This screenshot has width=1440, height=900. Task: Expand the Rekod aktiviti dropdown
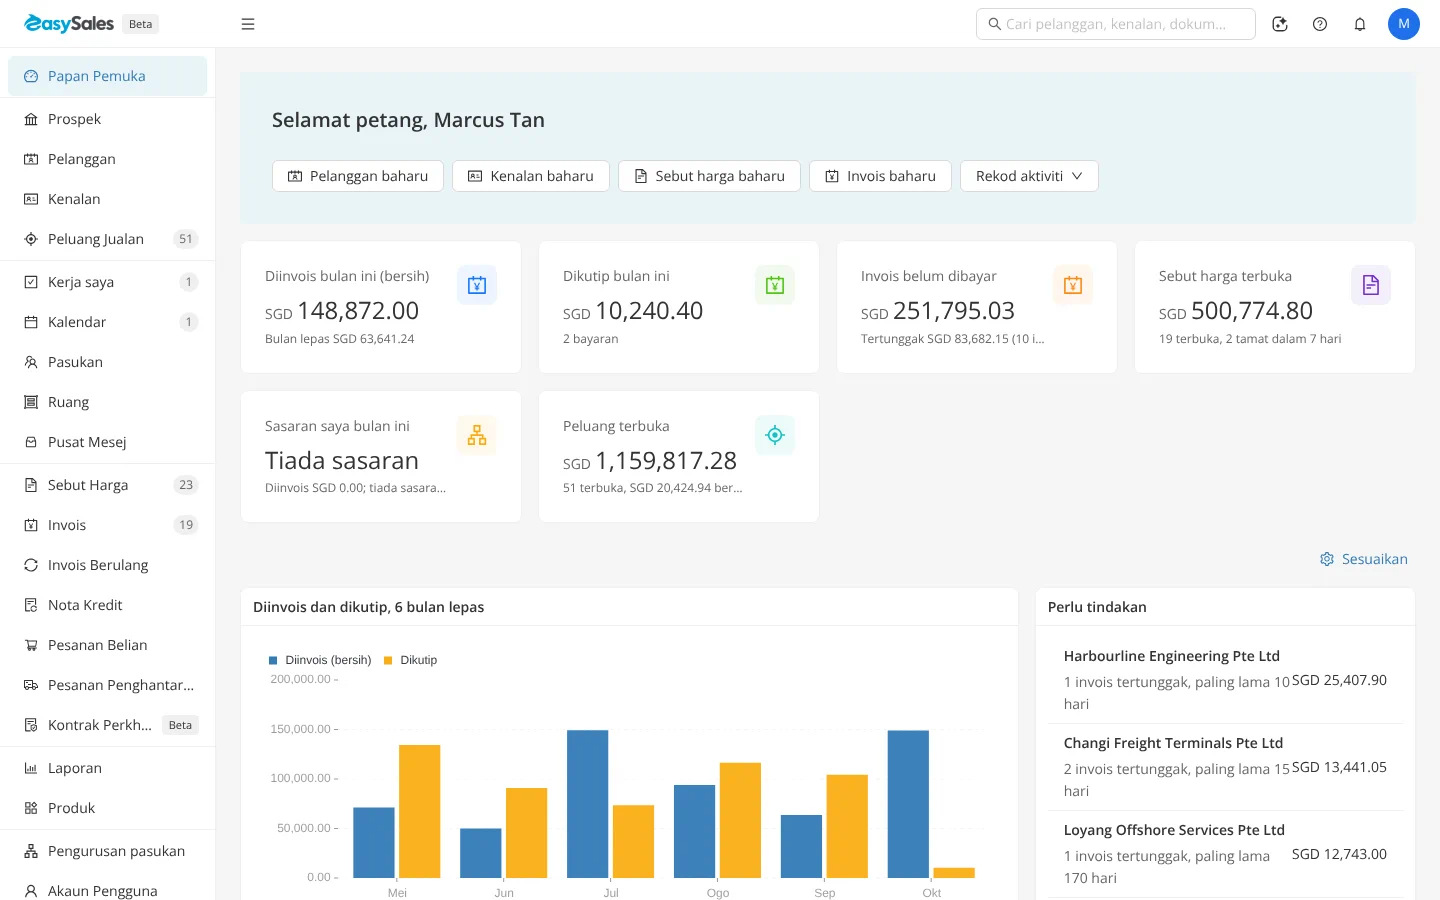pos(1029,176)
